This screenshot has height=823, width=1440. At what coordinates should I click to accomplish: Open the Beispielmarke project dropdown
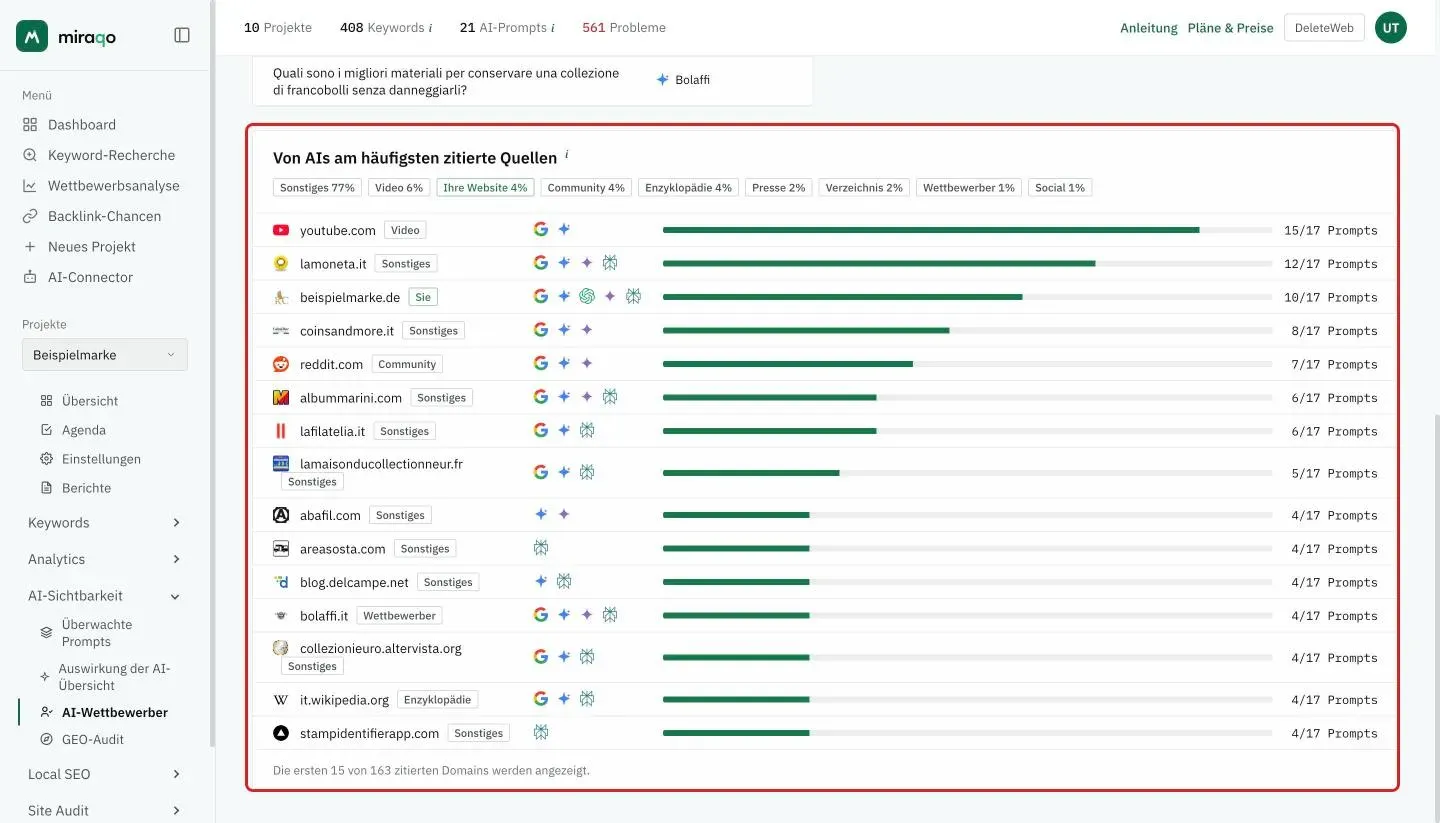[x=105, y=355]
